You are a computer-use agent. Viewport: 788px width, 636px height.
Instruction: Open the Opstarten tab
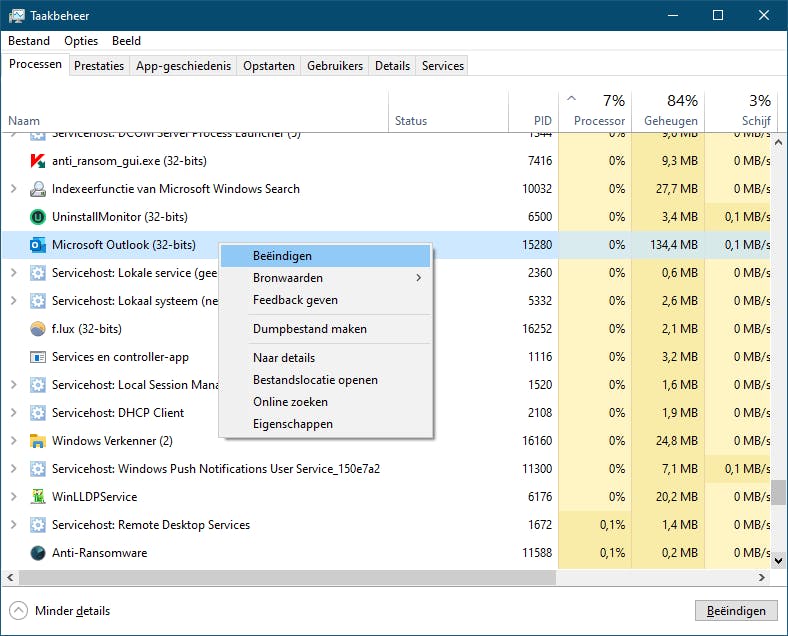click(x=269, y=66)
